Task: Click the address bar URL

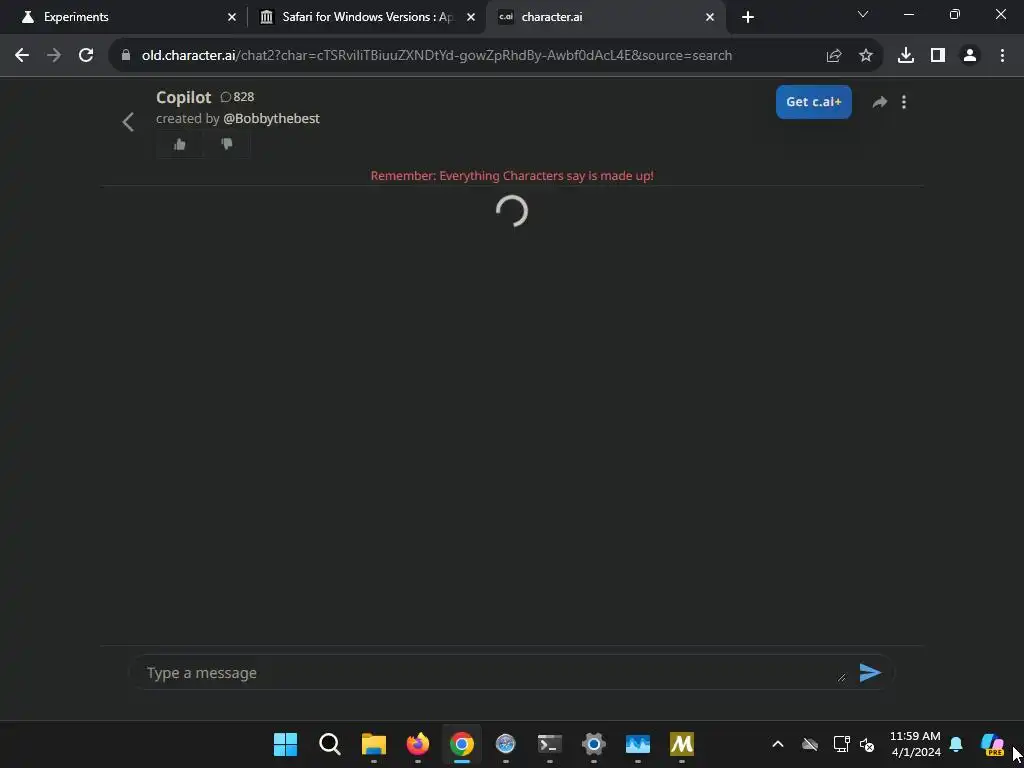Action: [x=436, y=56]
